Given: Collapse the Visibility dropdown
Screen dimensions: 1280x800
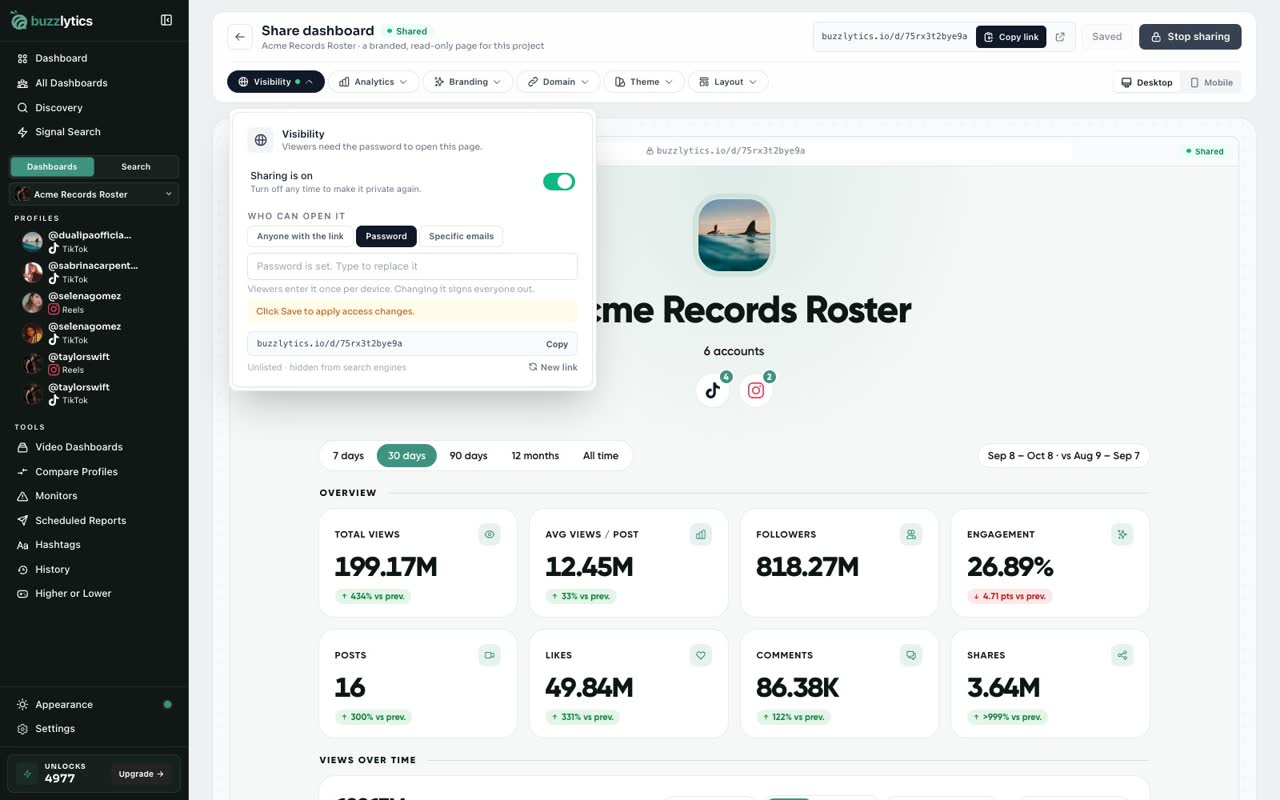Looking at the screenshot, I should pyautogui.click(x=276, y=82).
